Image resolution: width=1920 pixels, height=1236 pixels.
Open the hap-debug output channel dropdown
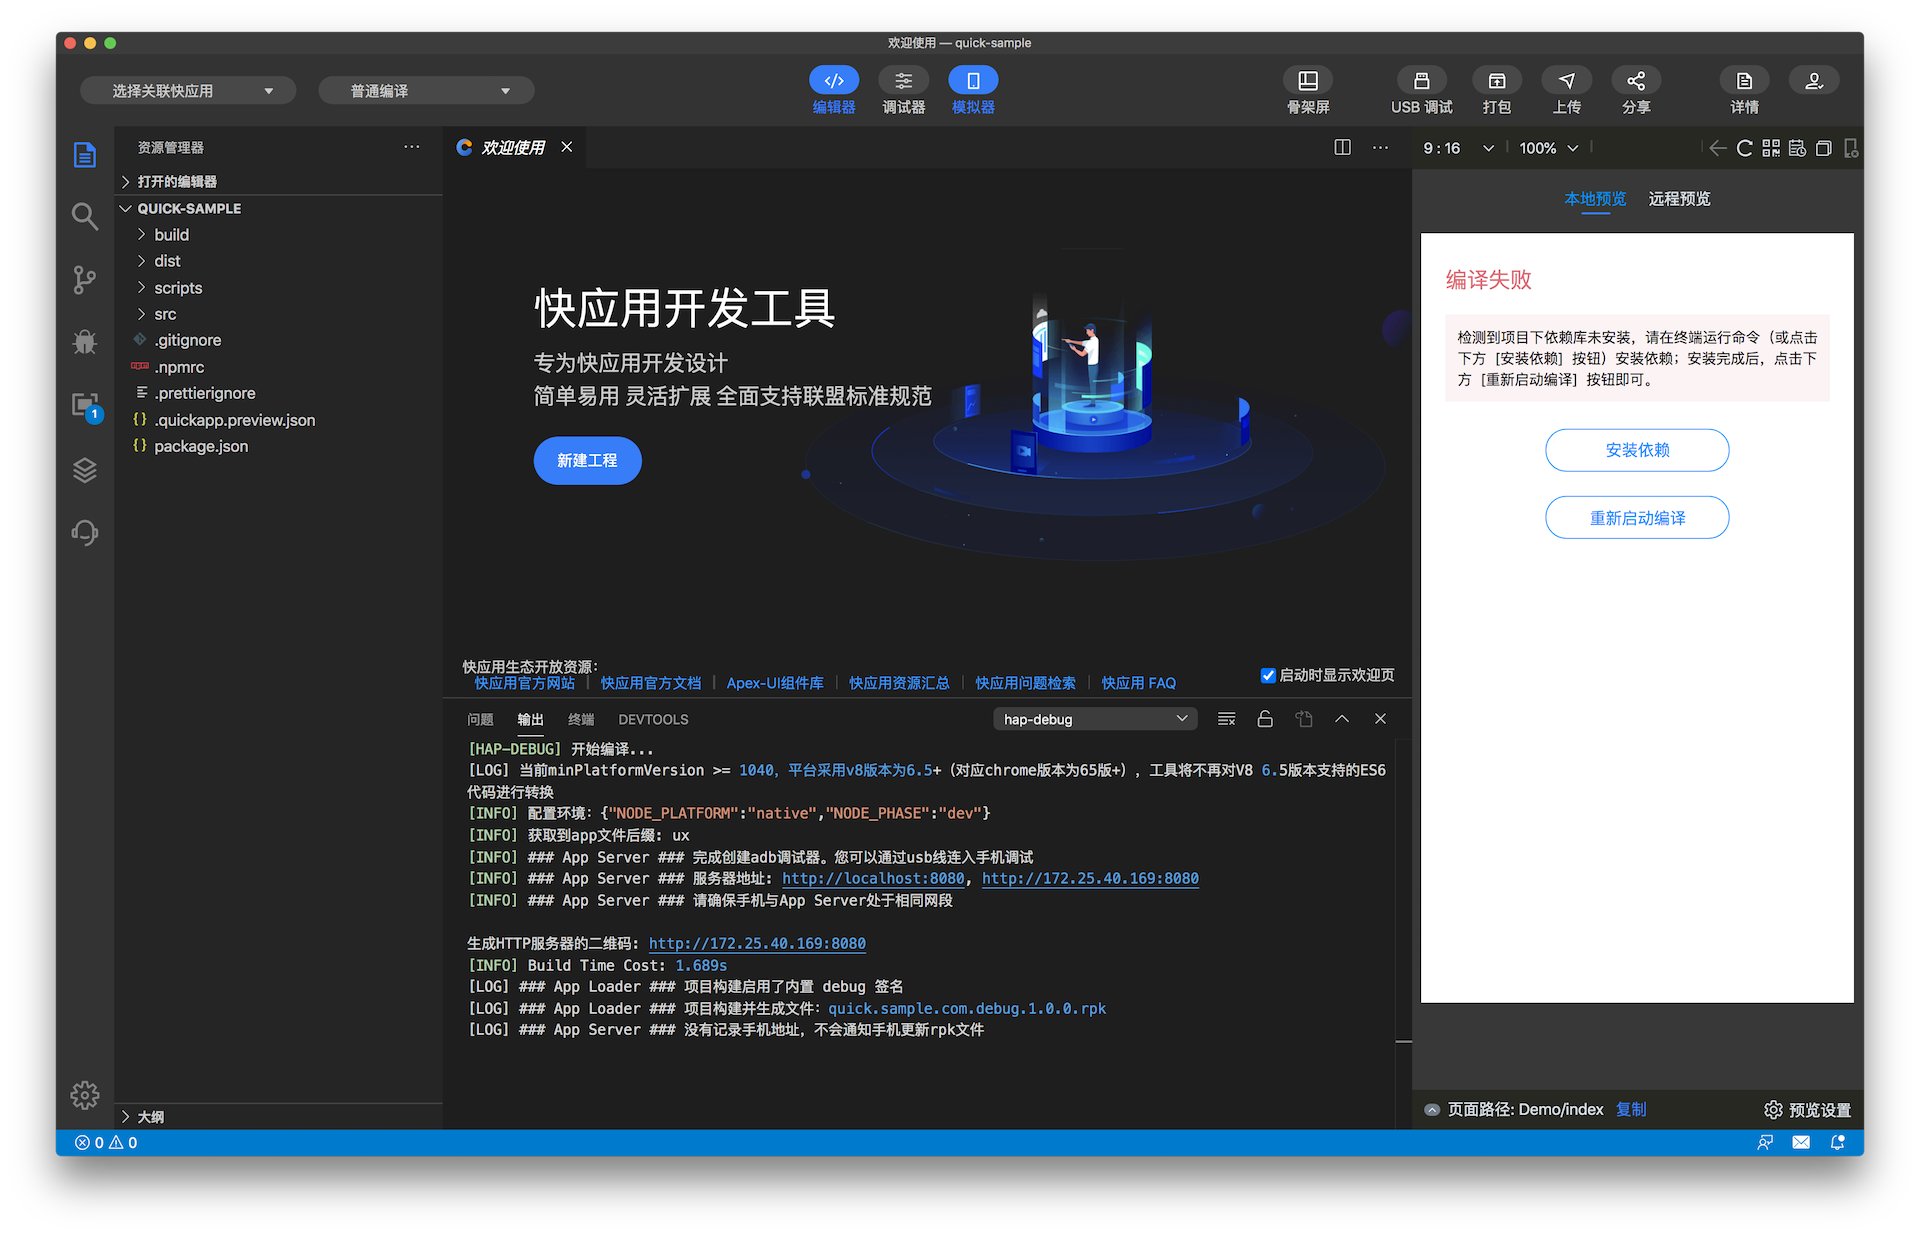click(1095, 719)
